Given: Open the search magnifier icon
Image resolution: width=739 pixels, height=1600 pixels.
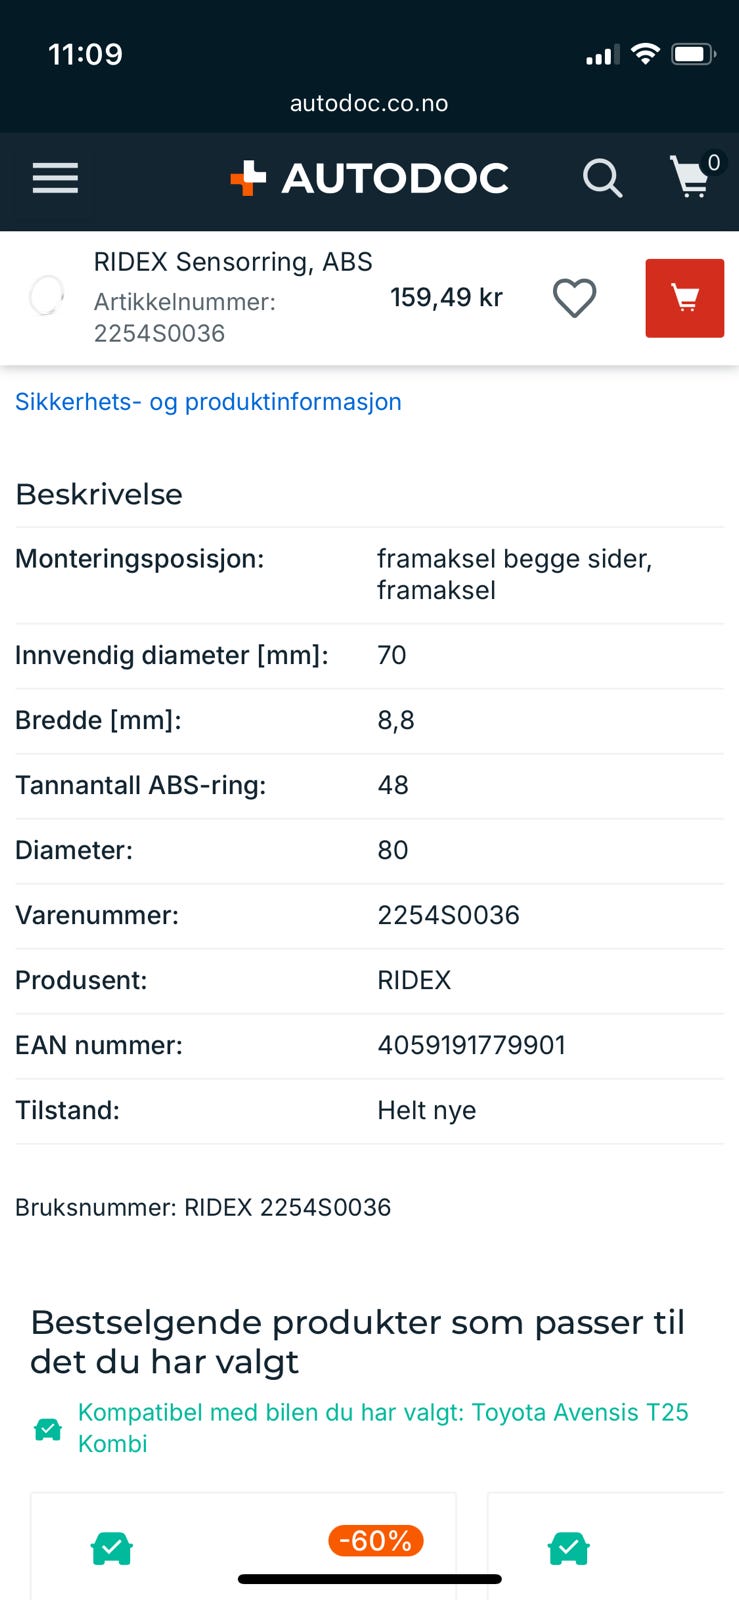Looking at the screenshot, I should (602, 179).
